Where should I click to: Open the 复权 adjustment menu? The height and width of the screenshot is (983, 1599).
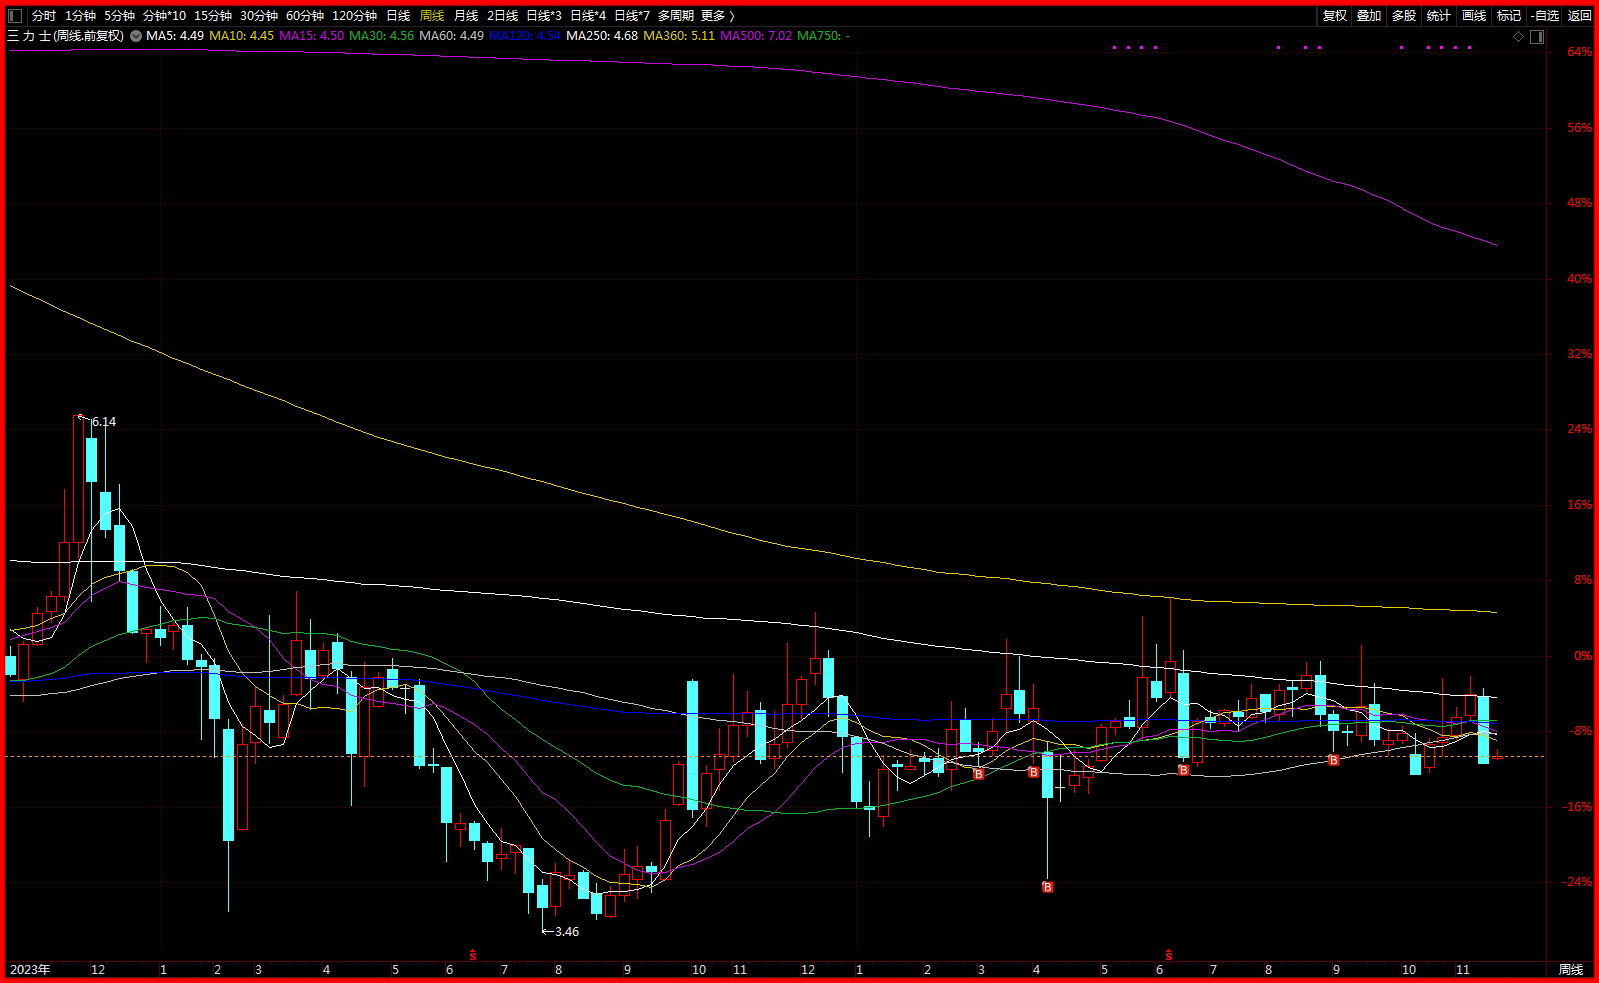tap(1335, 16)
